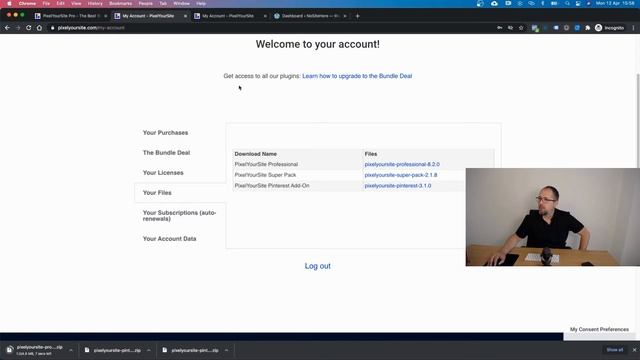Download pixelyoursite-professional-8.2.0 file
Image resolution: width=640 pixels, height=360 pixels.
click(x=402, y=164)
